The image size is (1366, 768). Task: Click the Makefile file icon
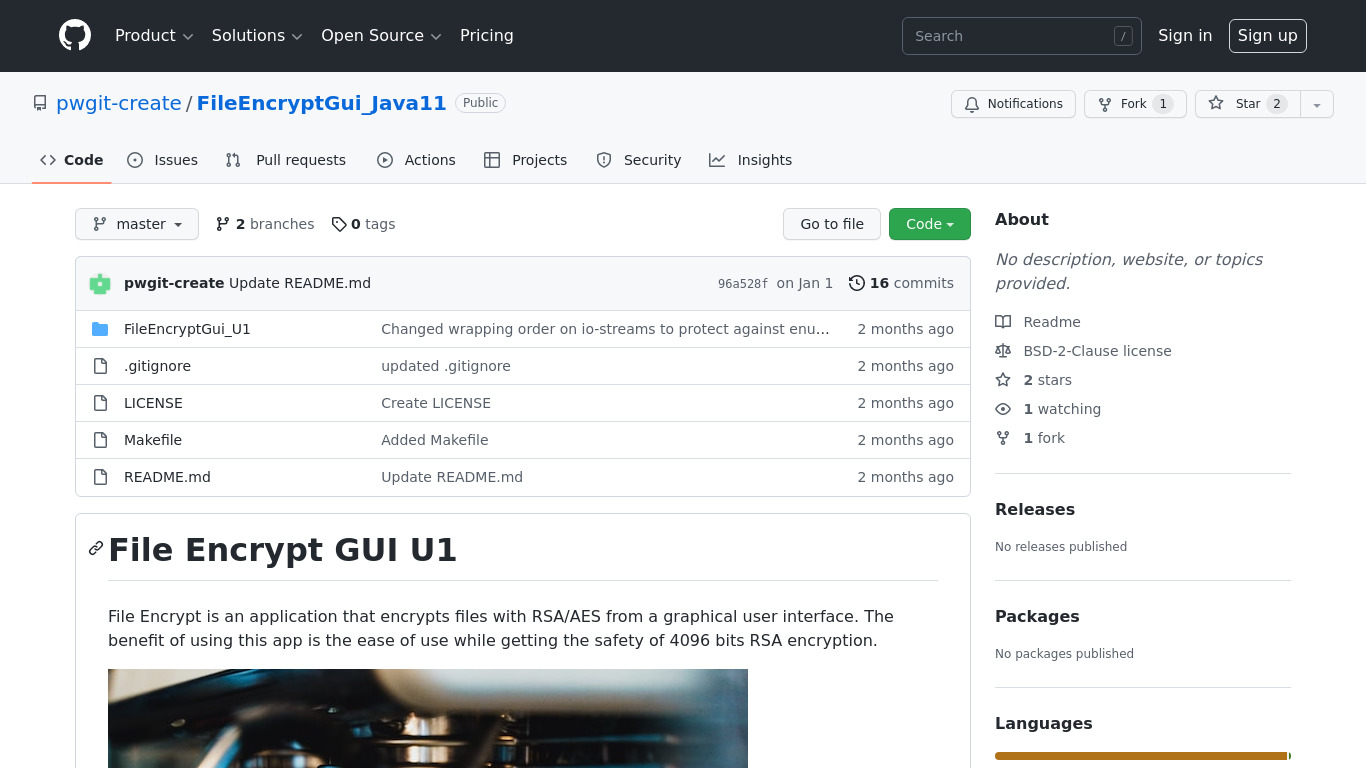pos(100,440)
